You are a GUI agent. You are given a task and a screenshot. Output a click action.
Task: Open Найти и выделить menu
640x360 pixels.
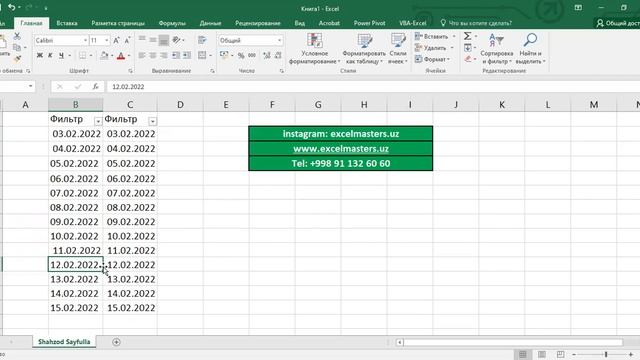click(530, 49)
